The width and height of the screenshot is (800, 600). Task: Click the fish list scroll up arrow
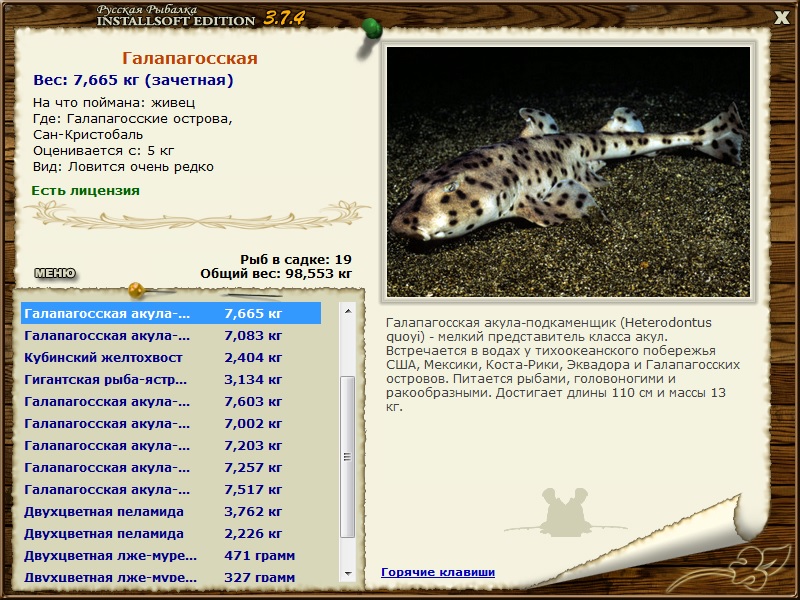pos(348,311)
